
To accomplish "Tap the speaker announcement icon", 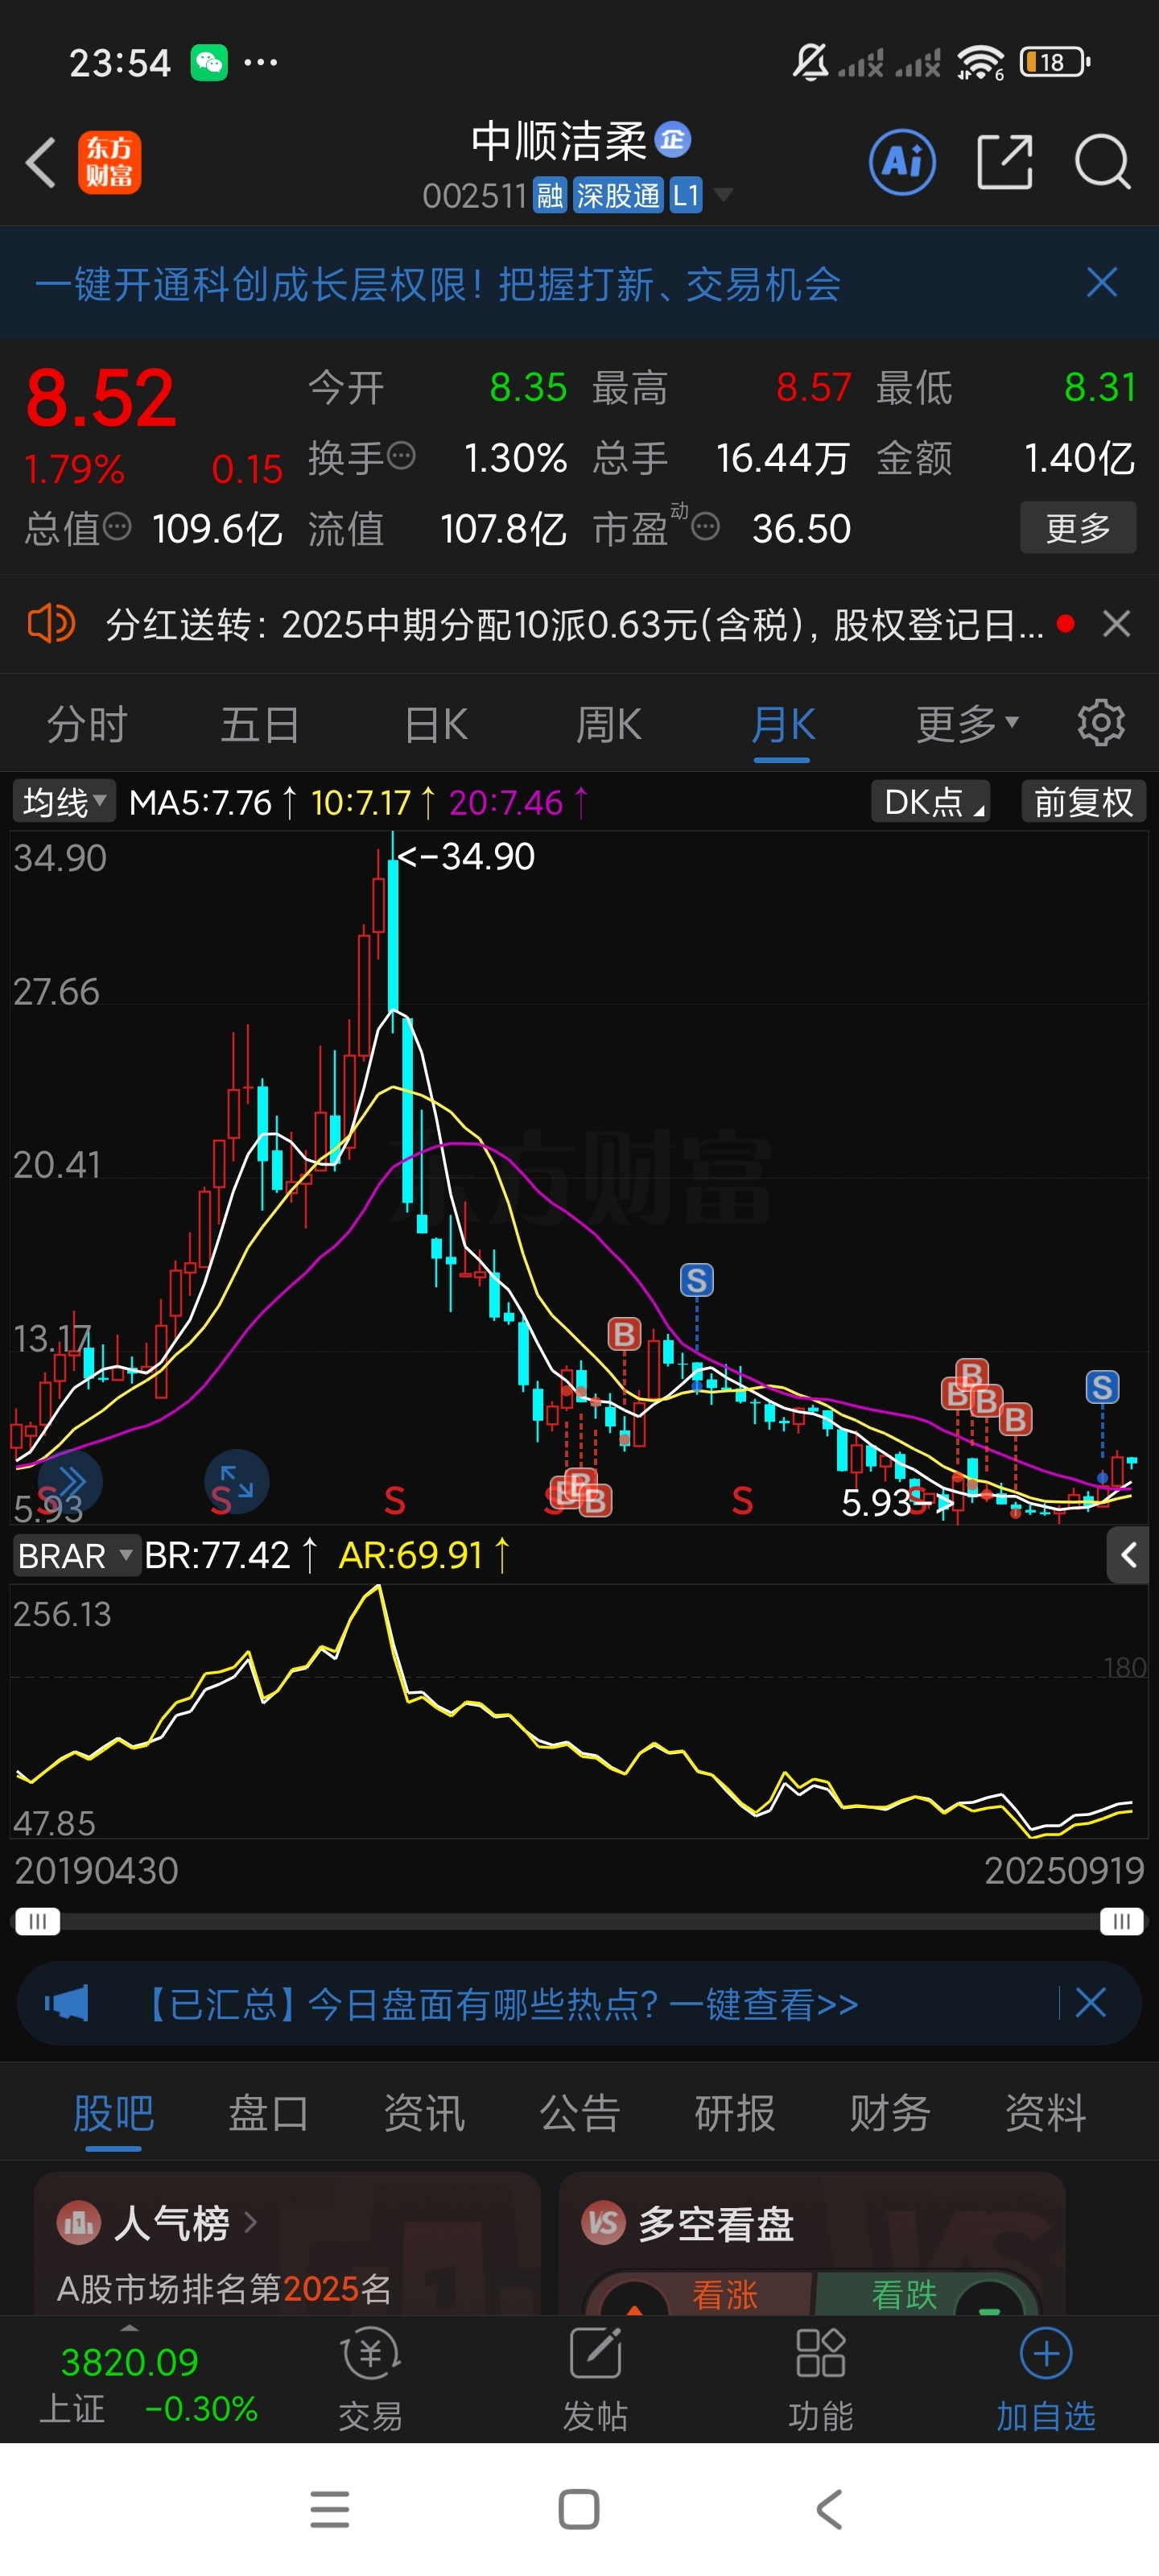I will [x=51, y=624].
